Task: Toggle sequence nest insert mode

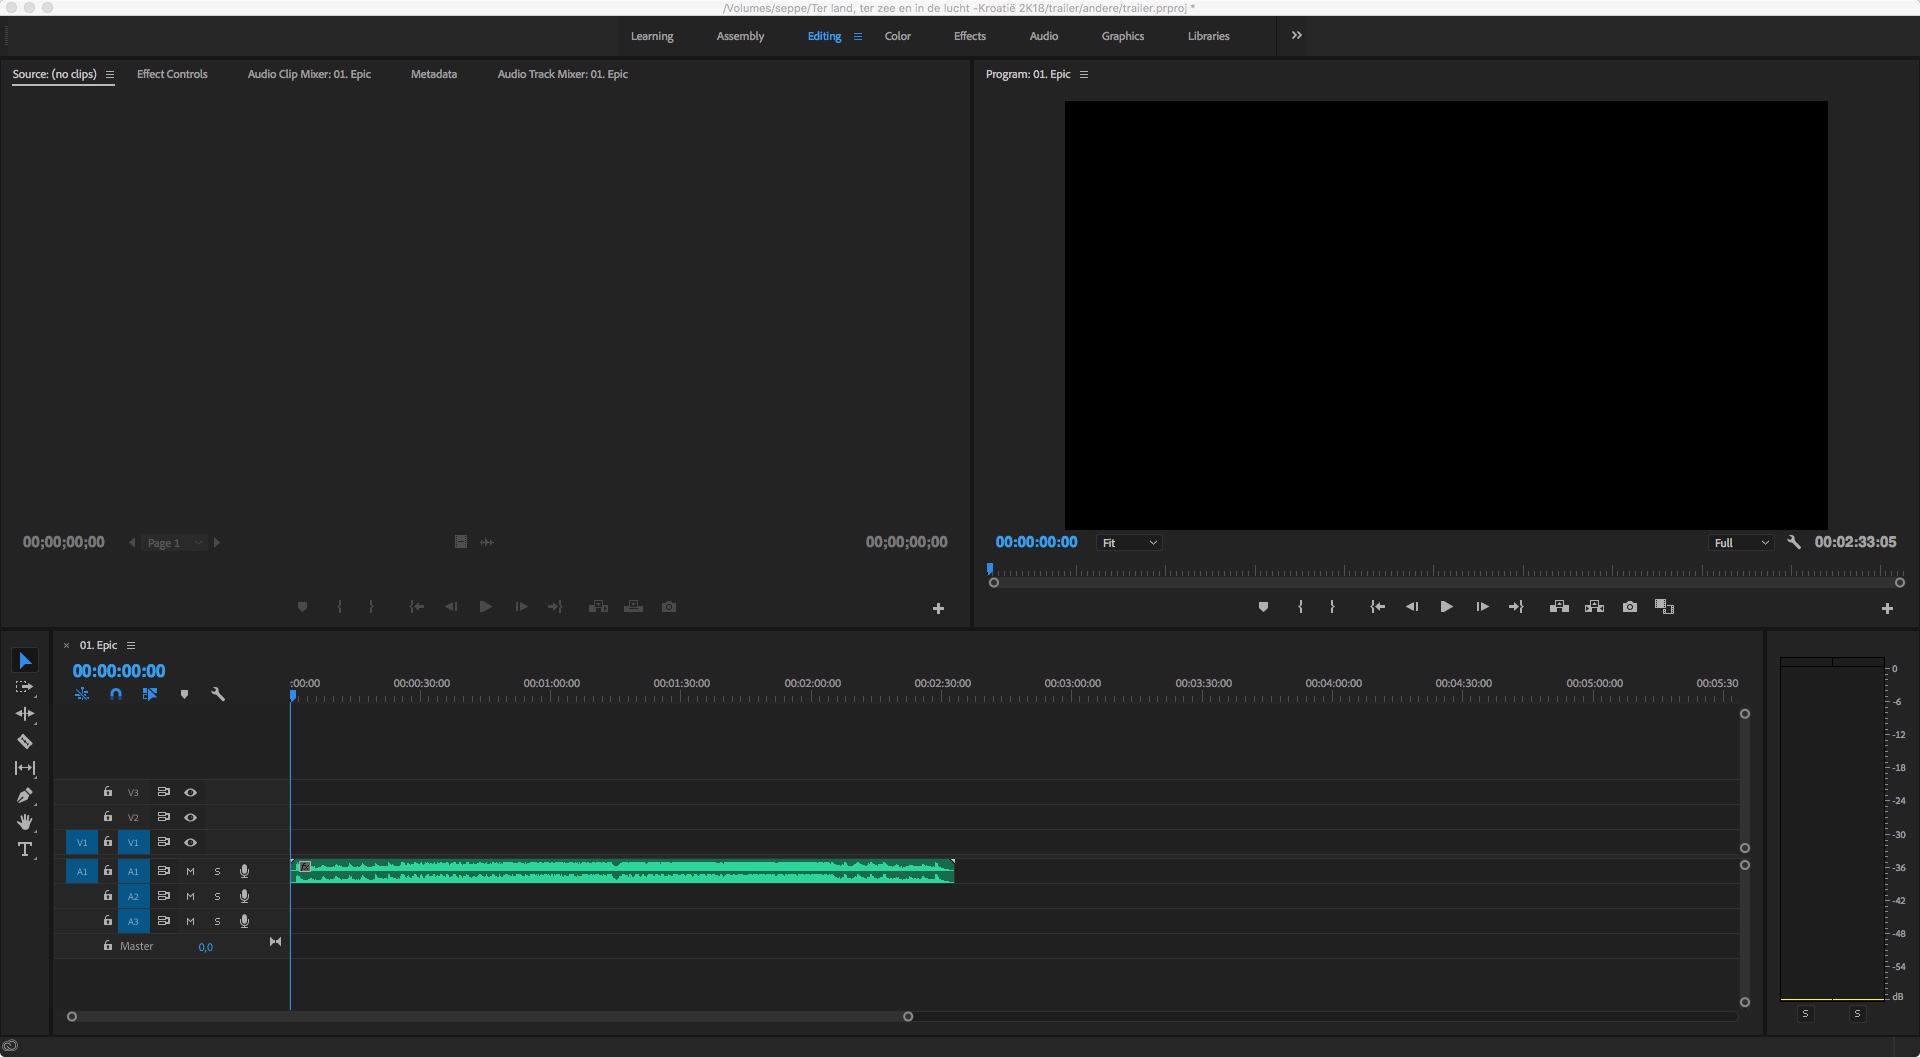Action: pos(82,694)
